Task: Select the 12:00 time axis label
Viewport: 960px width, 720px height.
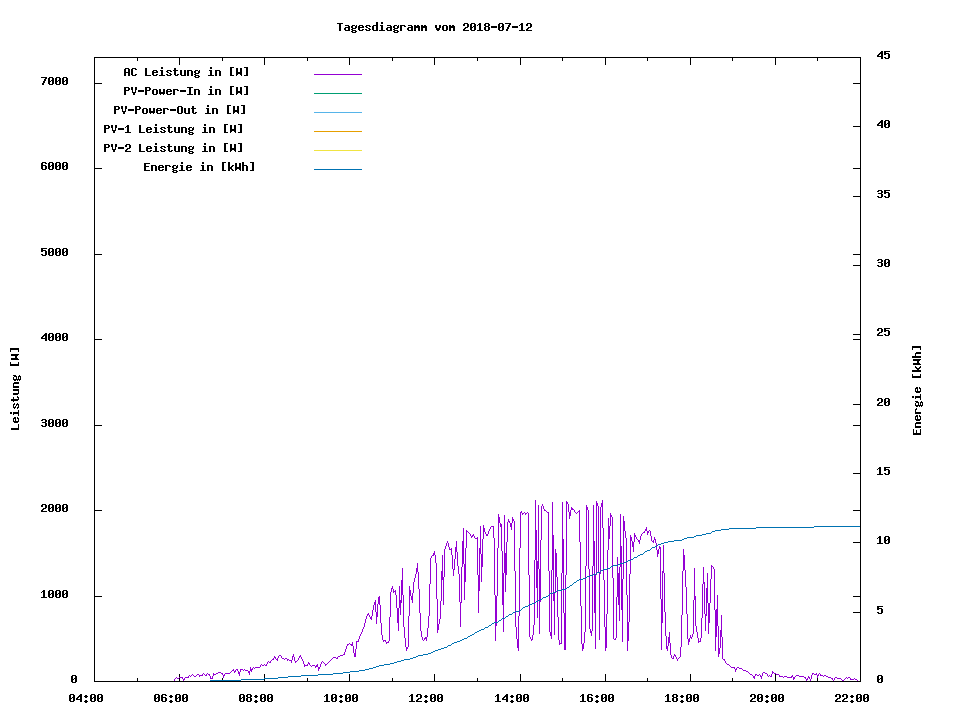Action: pyautogui.click(x=427, y=698)
